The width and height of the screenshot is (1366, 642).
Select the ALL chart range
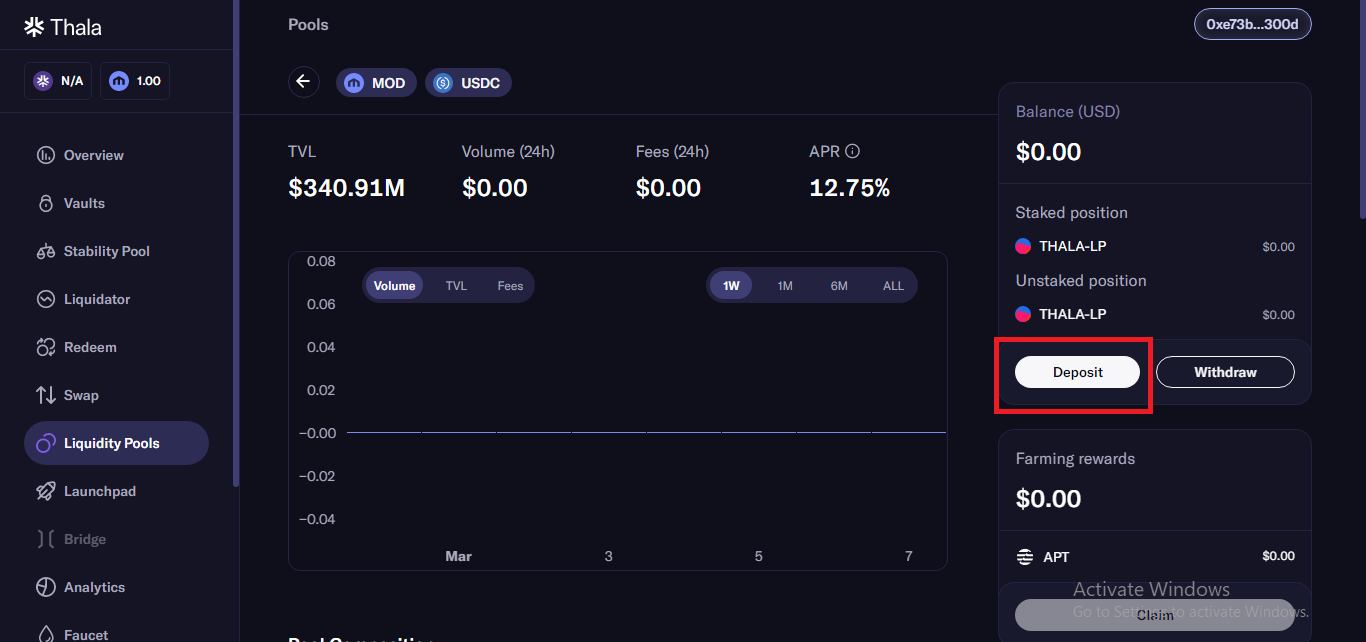click(893, 286)
